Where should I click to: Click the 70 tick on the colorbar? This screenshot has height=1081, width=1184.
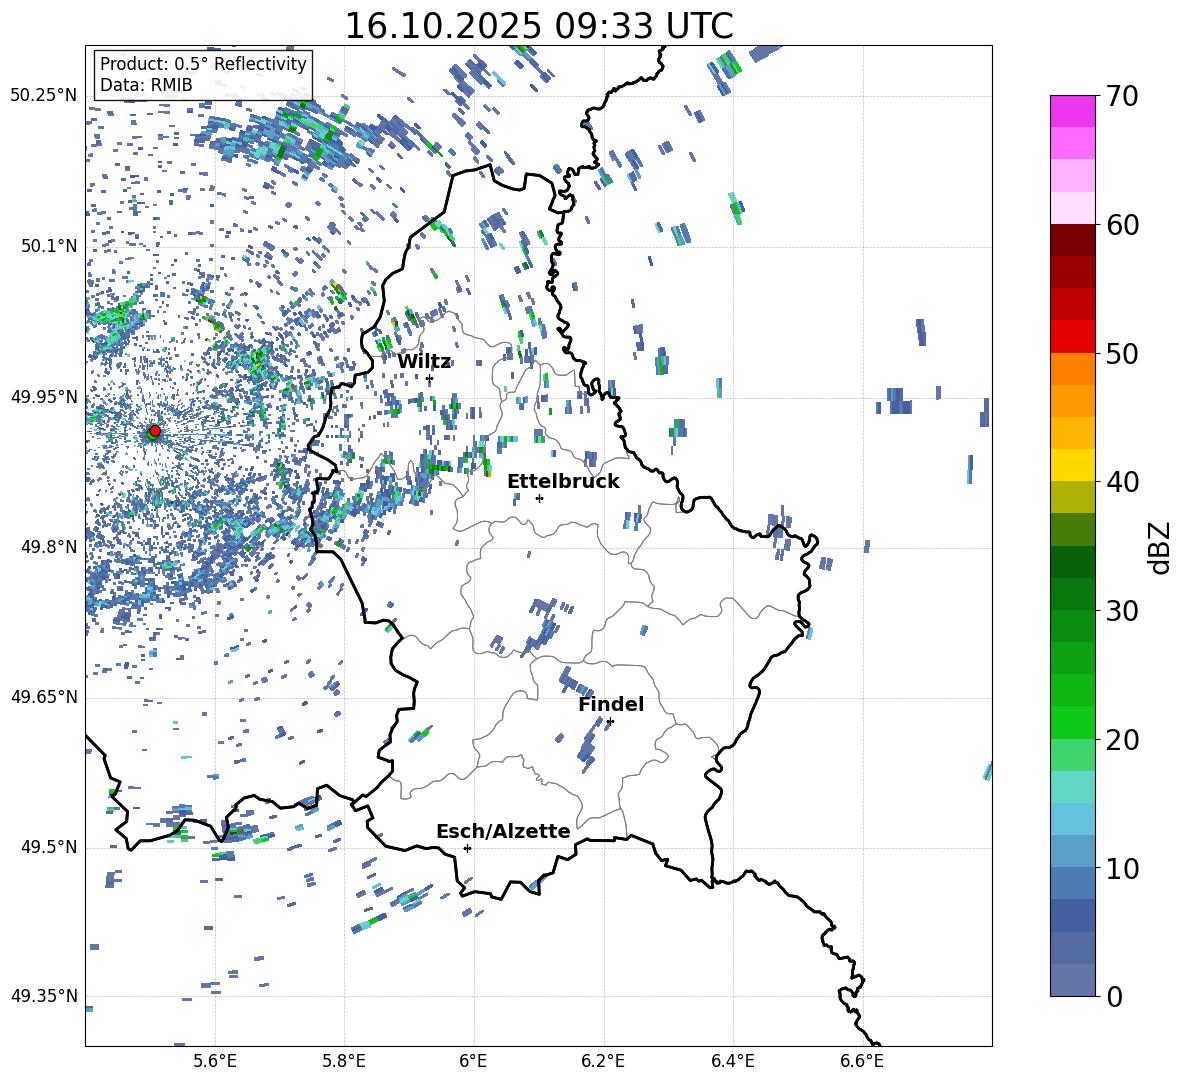pyautogui.click(x=1122, y=96)
